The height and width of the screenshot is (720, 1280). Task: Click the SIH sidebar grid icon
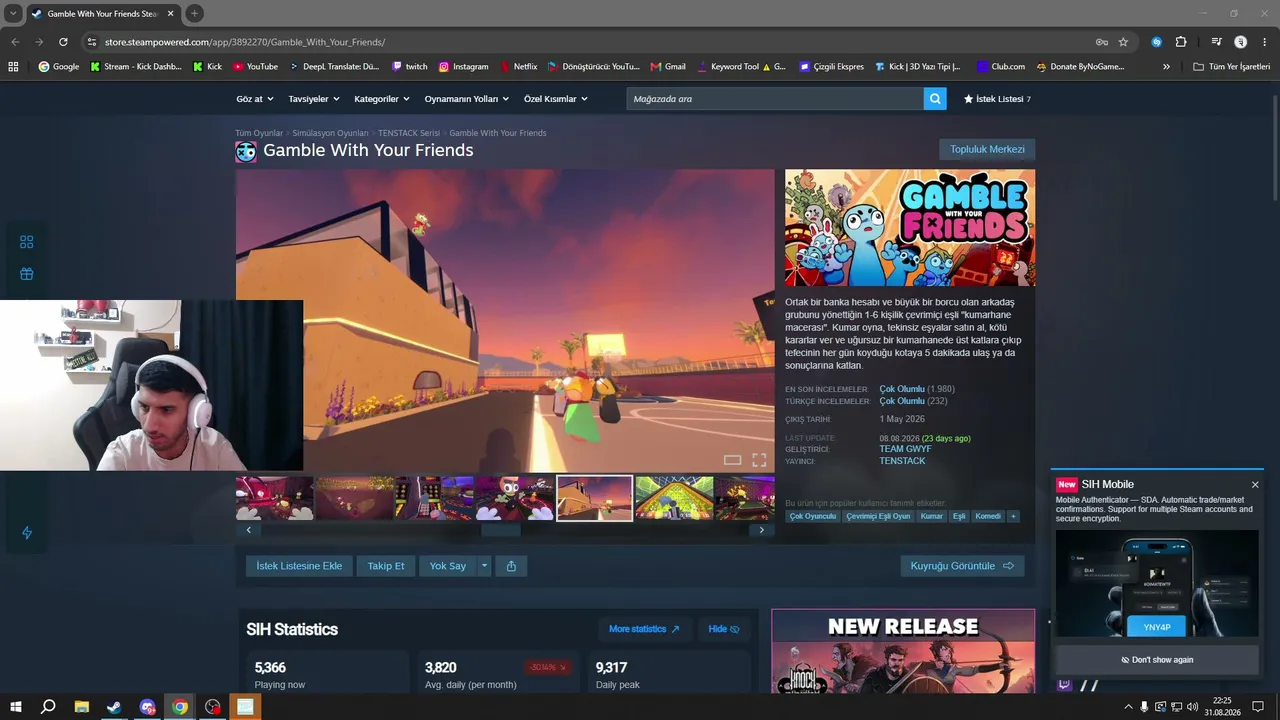click(27, 242)
